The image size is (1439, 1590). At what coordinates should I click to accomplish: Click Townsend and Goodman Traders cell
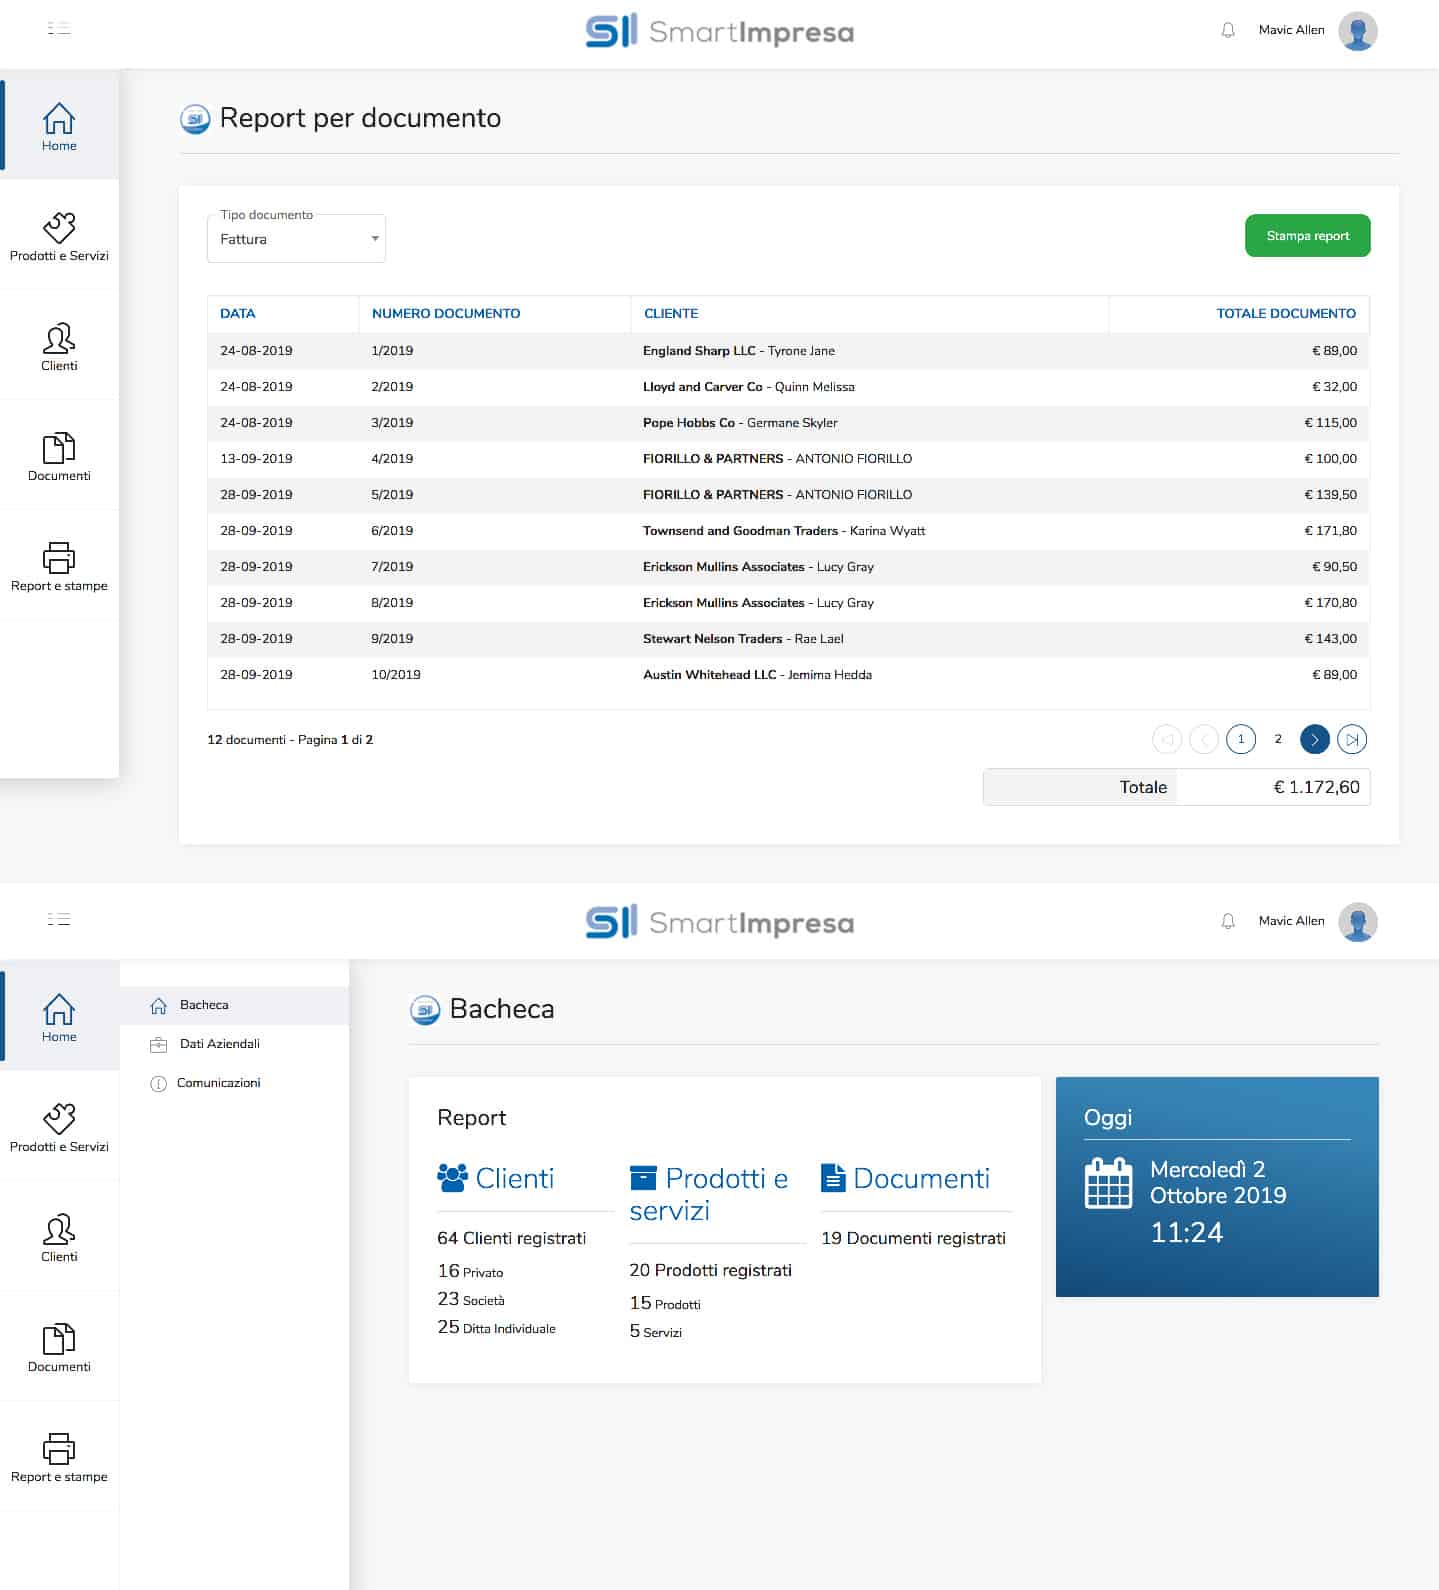point(784,531)
